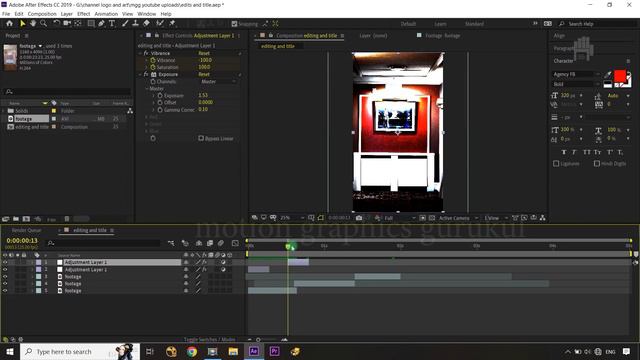Click the snapshot camera icon in viewer

[359, 218]
